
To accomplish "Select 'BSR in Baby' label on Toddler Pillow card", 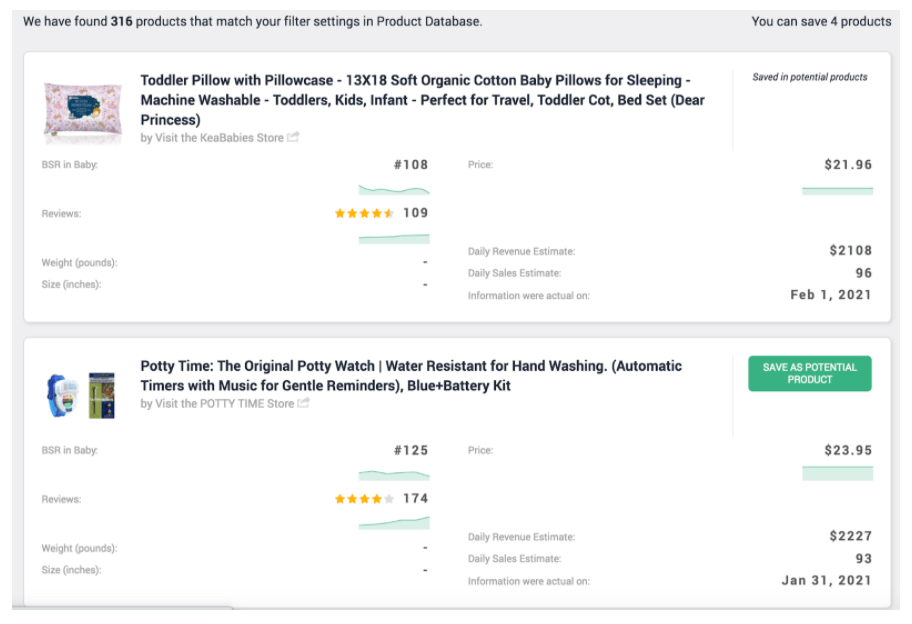I will point(70,165).
